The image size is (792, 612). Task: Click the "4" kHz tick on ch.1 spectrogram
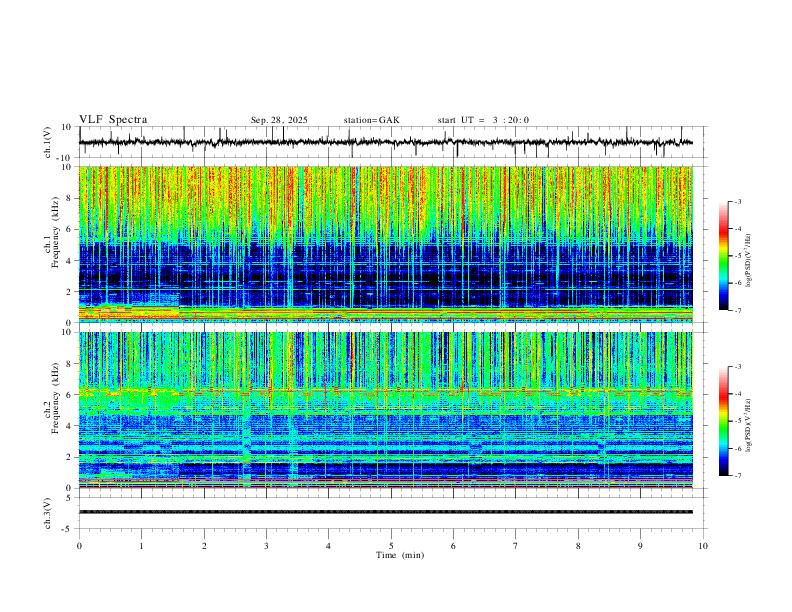69,261
